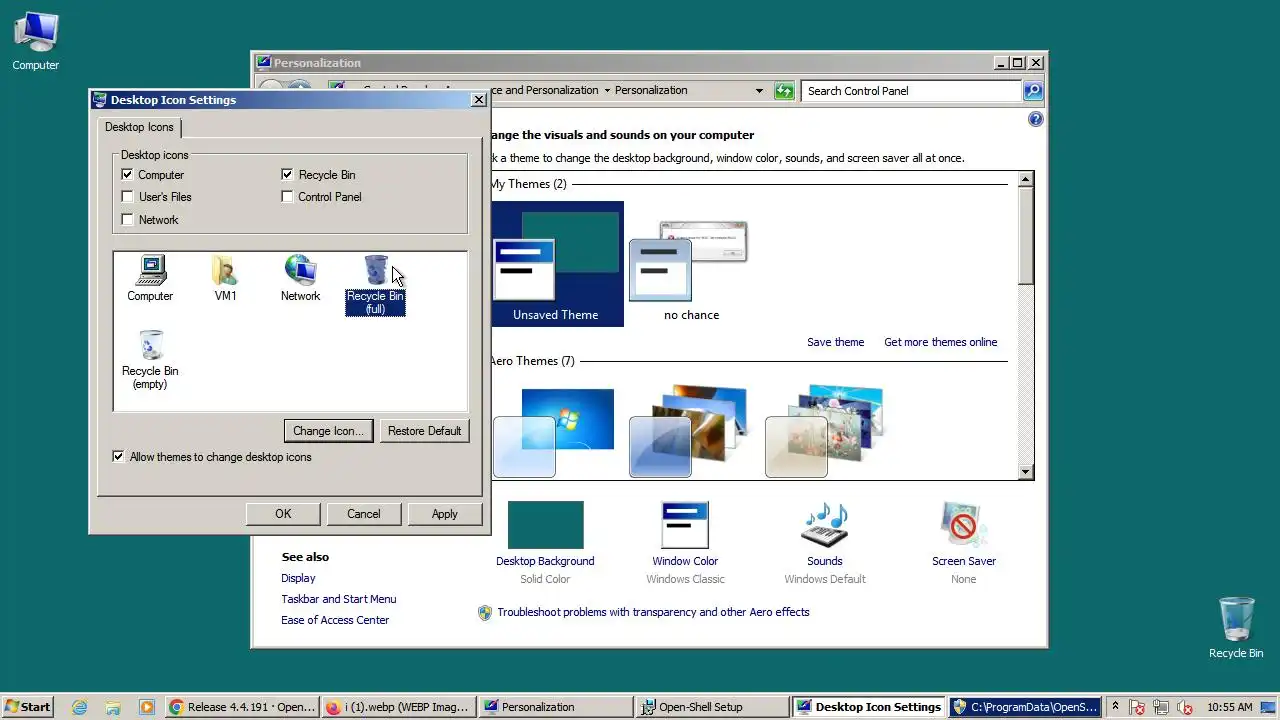
Task: Confirm with the OK button
Action: pyautogui.click(x=283, y=514)
